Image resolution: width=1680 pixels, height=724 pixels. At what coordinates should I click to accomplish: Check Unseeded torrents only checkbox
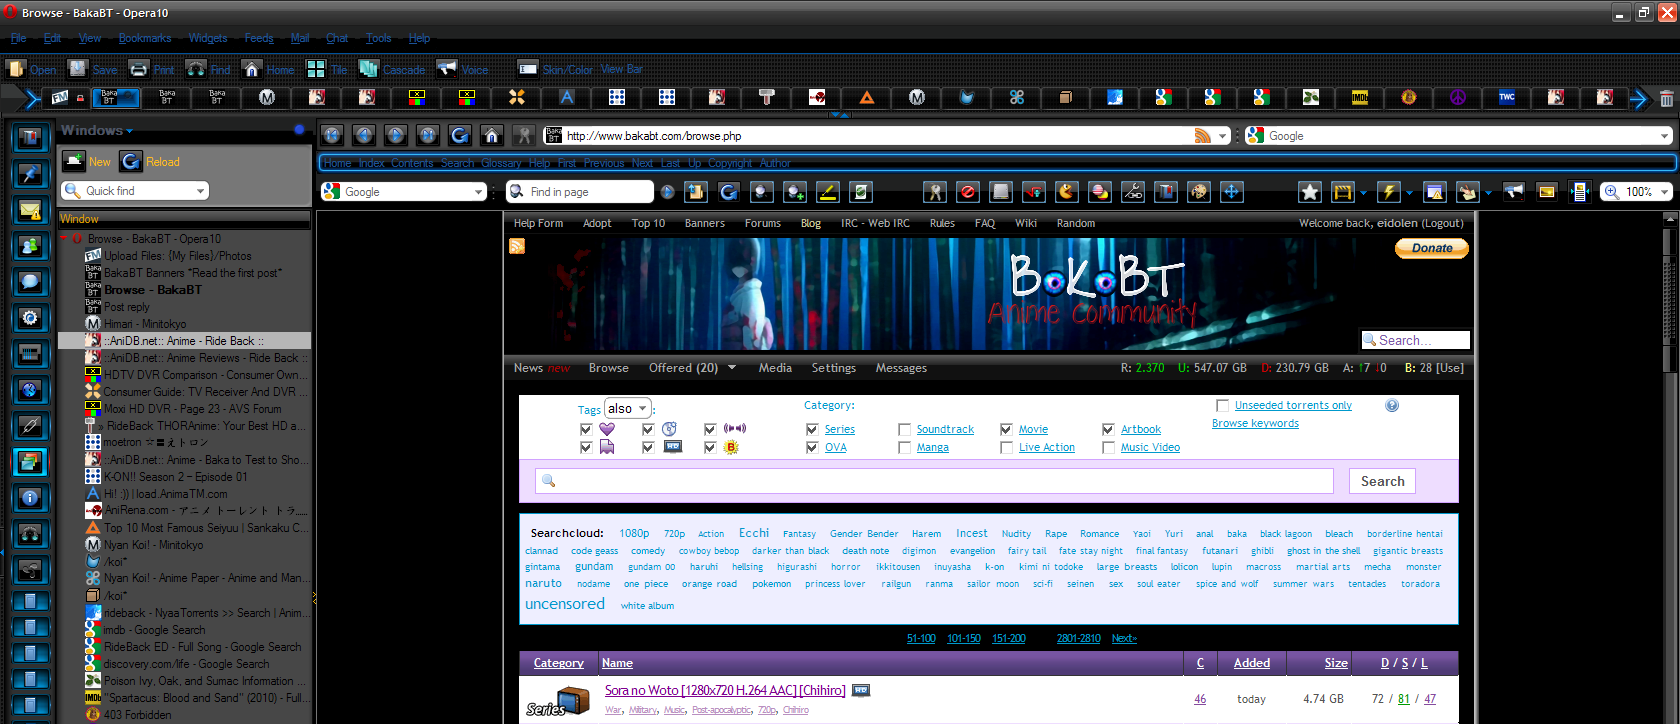click(1222, 405)
